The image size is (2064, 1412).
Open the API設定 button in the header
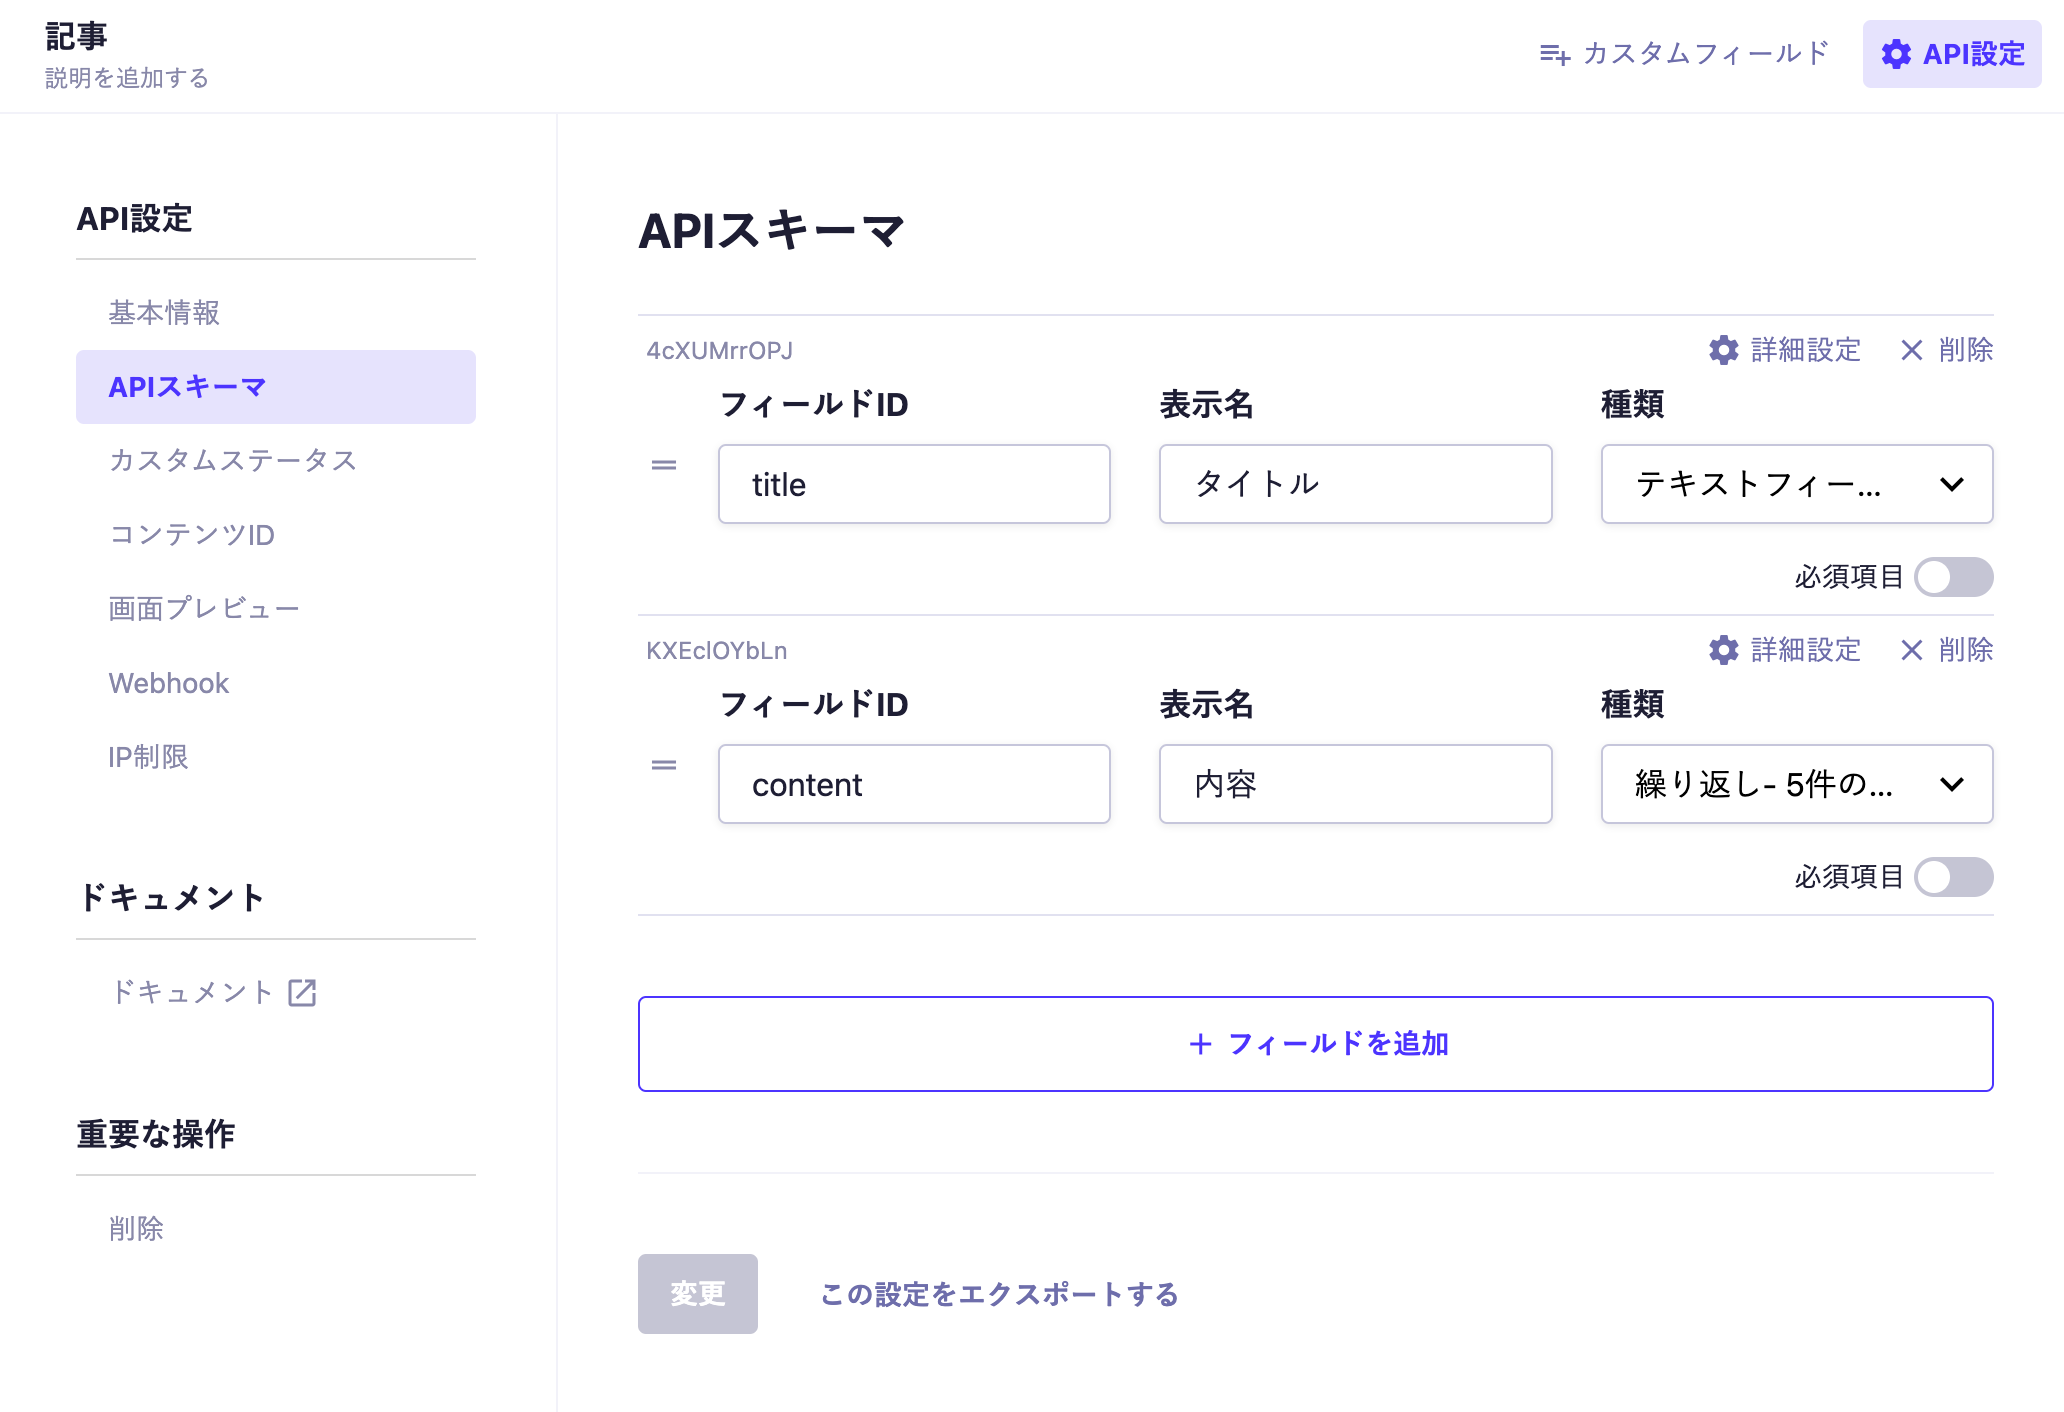[1951, 54]
